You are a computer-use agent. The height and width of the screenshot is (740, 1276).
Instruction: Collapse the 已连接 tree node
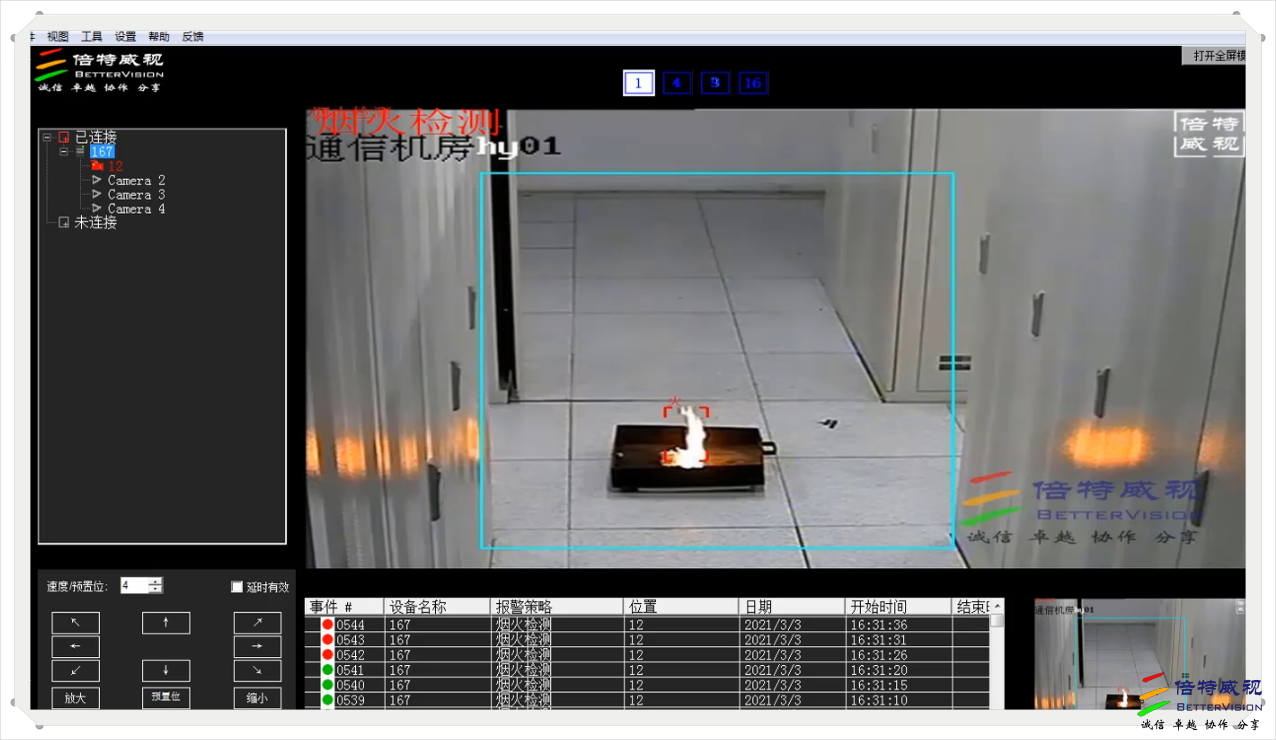point(47,137)
